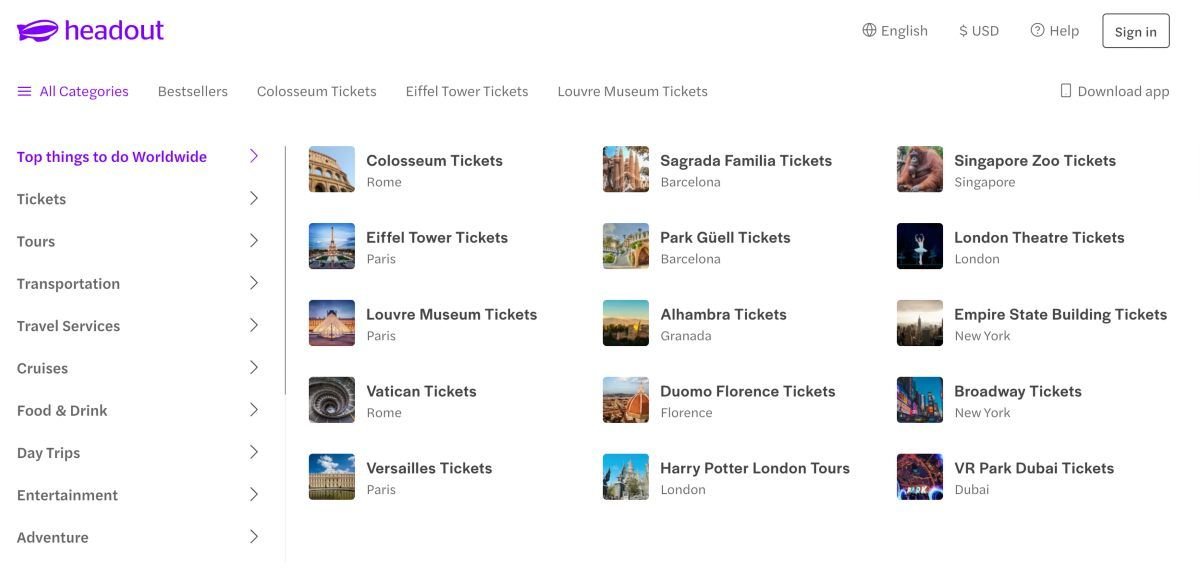Open the $ USD currency selector
1200x570 pixels.
(979, 31)
